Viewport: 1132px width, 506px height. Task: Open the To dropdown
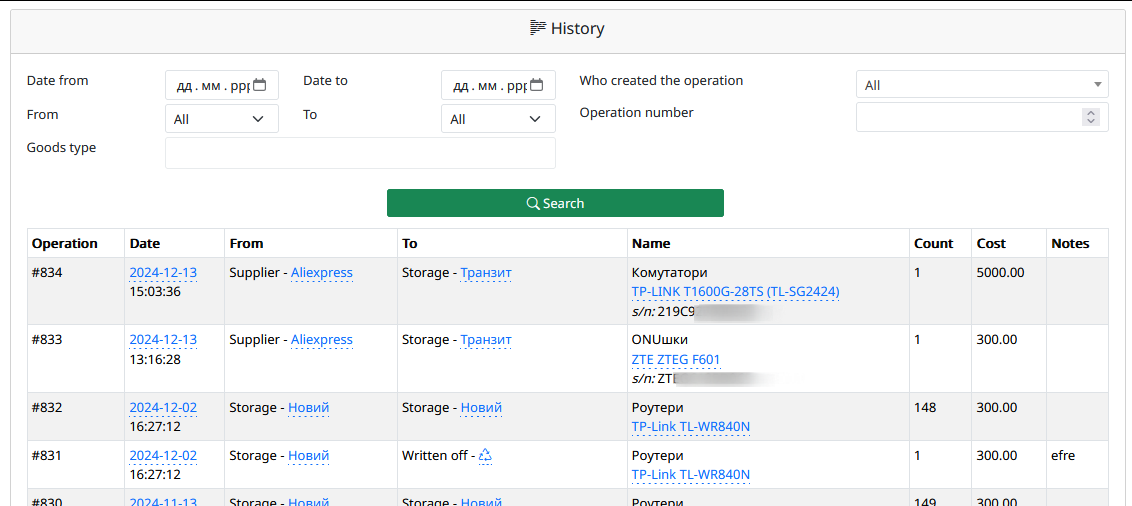pos(498,118)
